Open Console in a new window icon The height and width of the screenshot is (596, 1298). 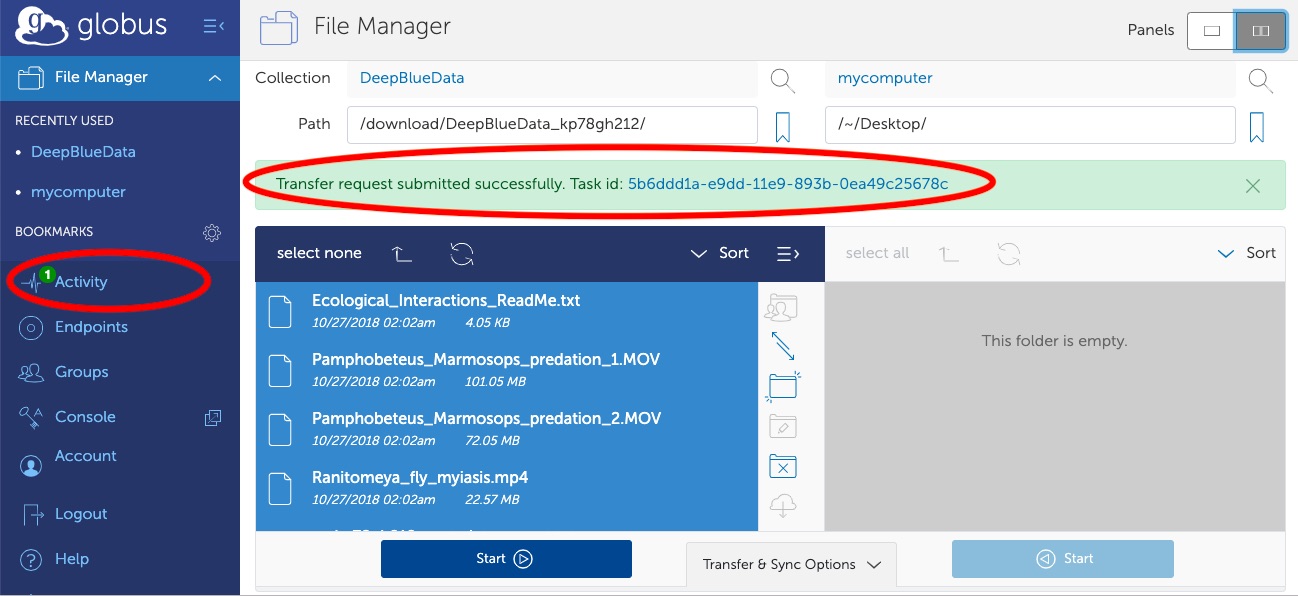pos(212,418)
